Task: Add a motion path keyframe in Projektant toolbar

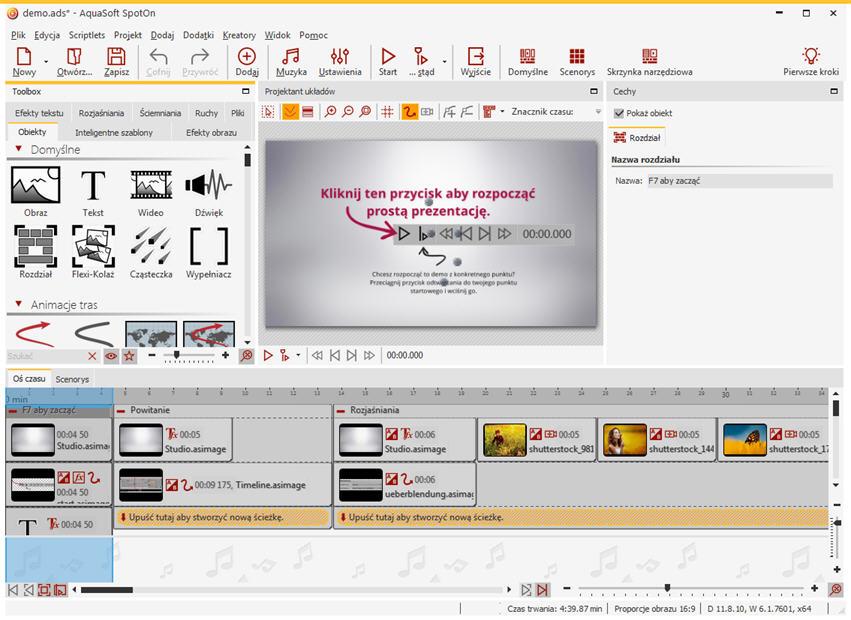Action: coord(449,112)
